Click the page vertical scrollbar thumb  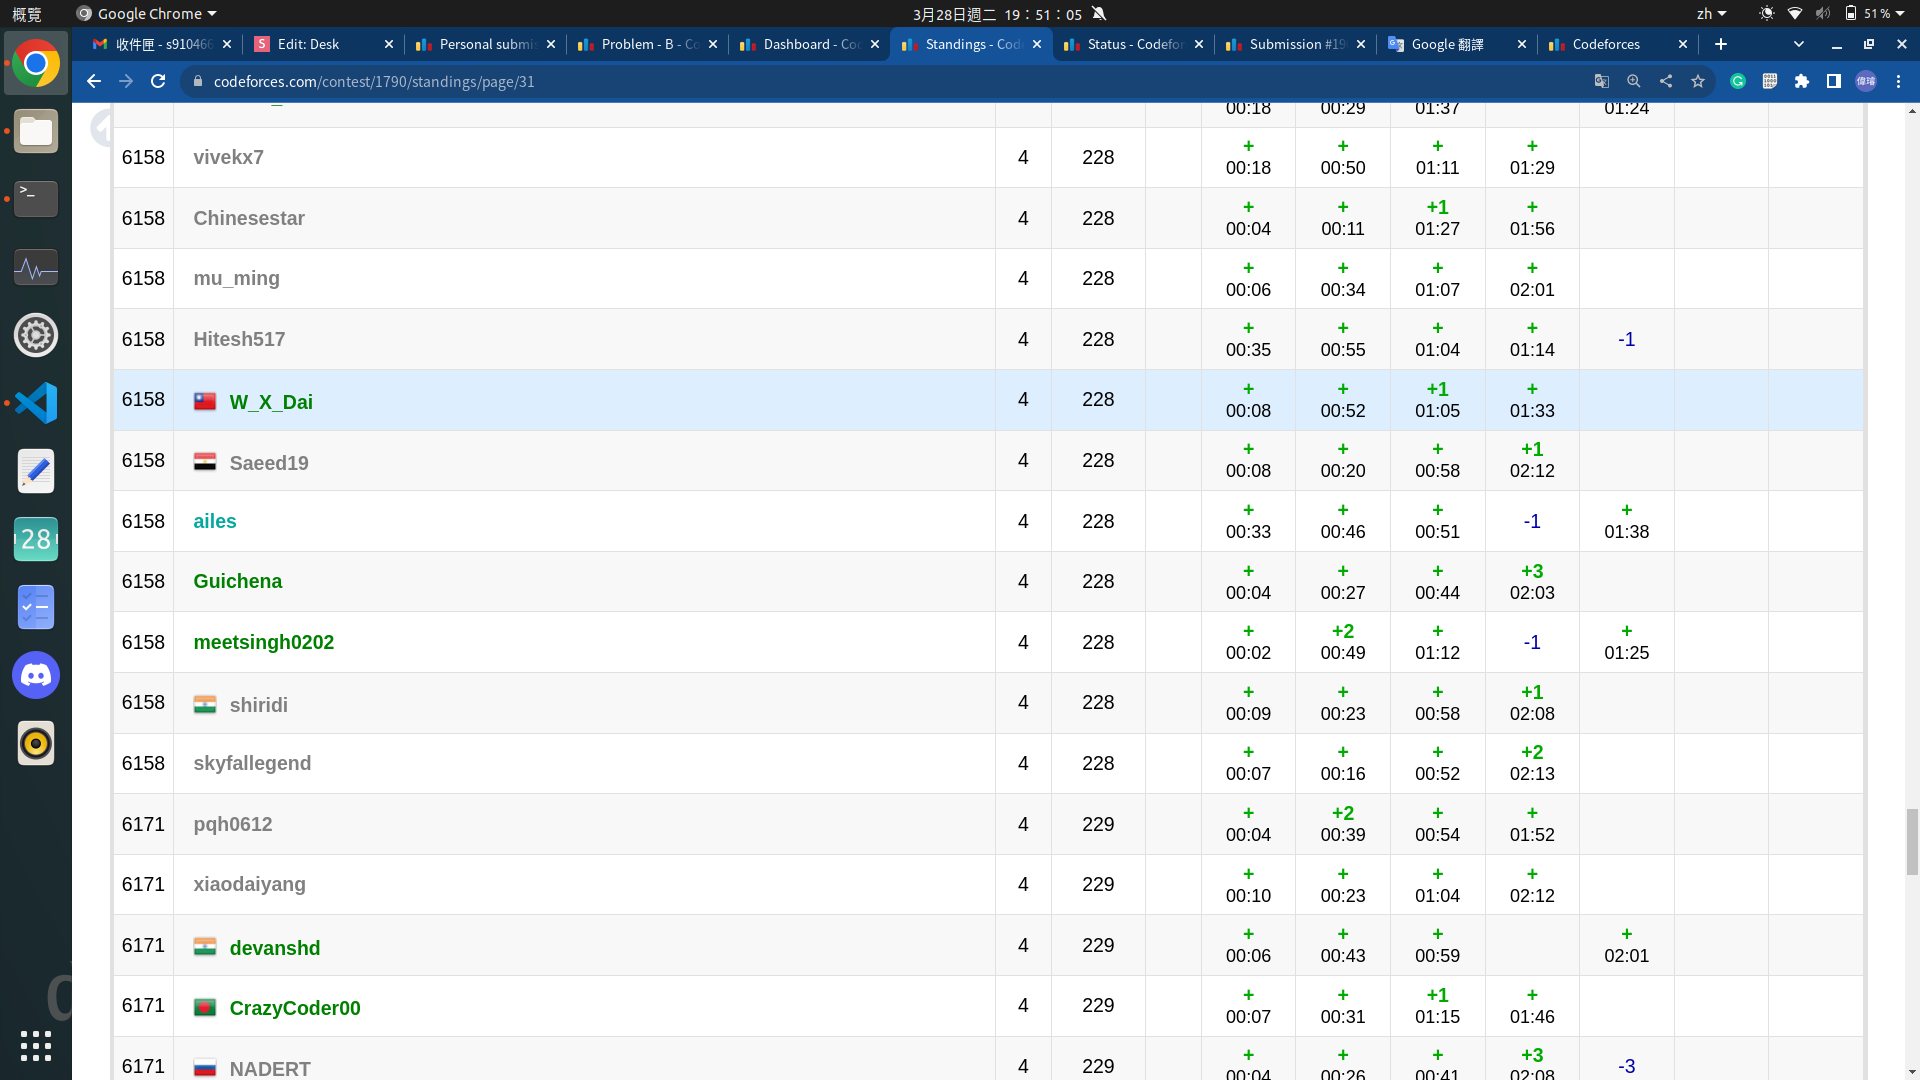point(1912,842)
